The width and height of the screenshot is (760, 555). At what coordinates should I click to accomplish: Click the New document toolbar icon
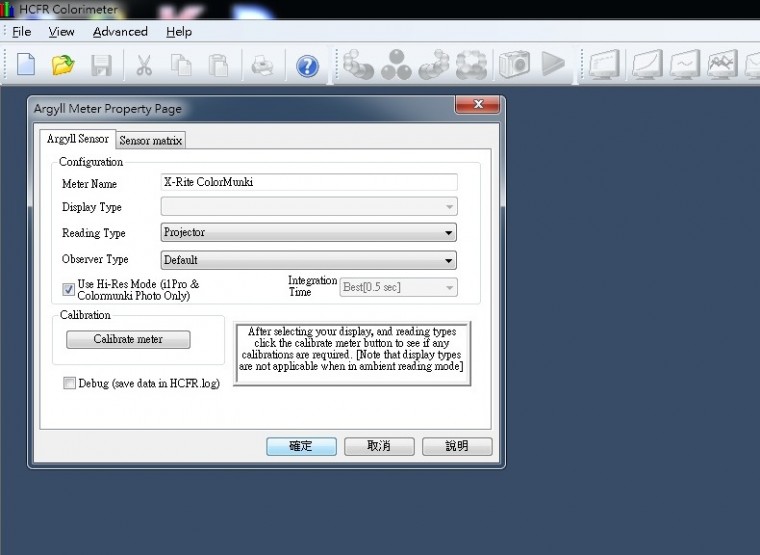tap(26, 65)
